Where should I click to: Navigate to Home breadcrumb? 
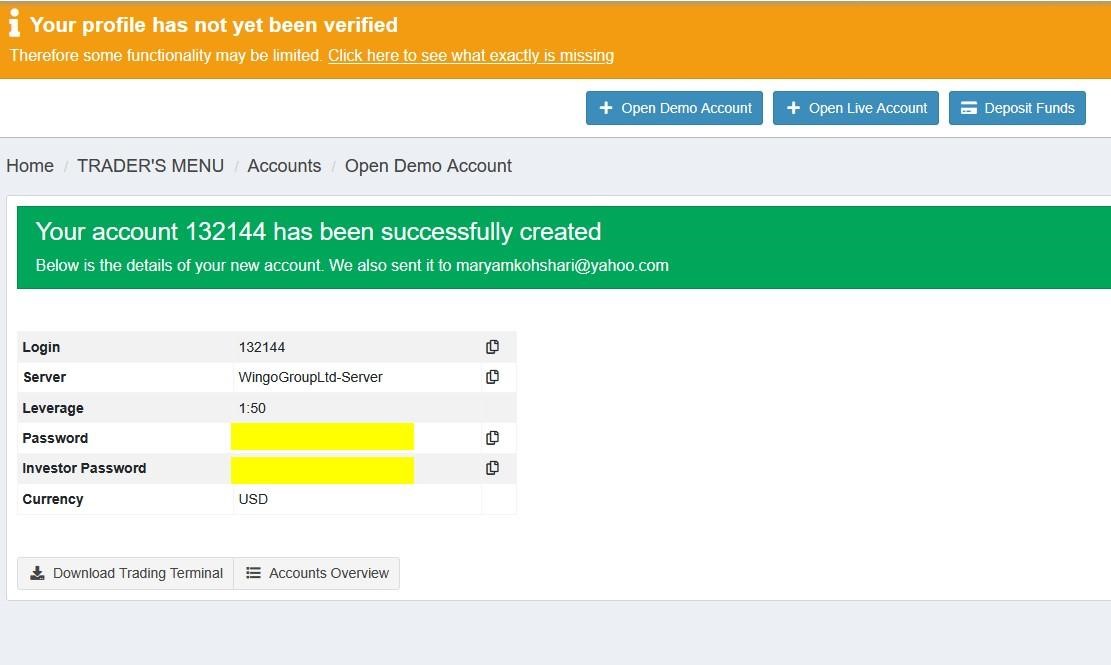[30, 166]
